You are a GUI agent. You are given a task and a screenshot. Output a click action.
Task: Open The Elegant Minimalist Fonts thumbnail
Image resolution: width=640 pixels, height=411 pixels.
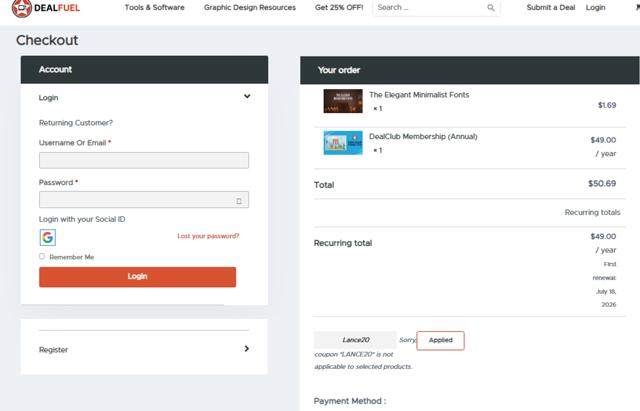343,101
